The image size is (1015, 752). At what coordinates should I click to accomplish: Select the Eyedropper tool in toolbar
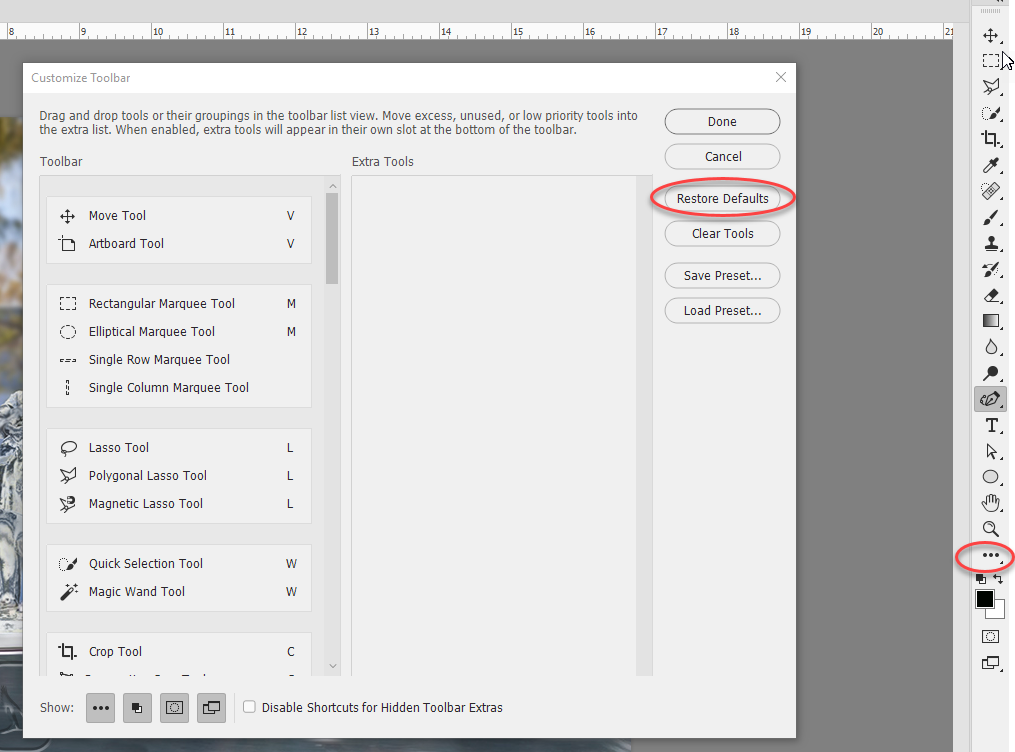pos(990,165)
